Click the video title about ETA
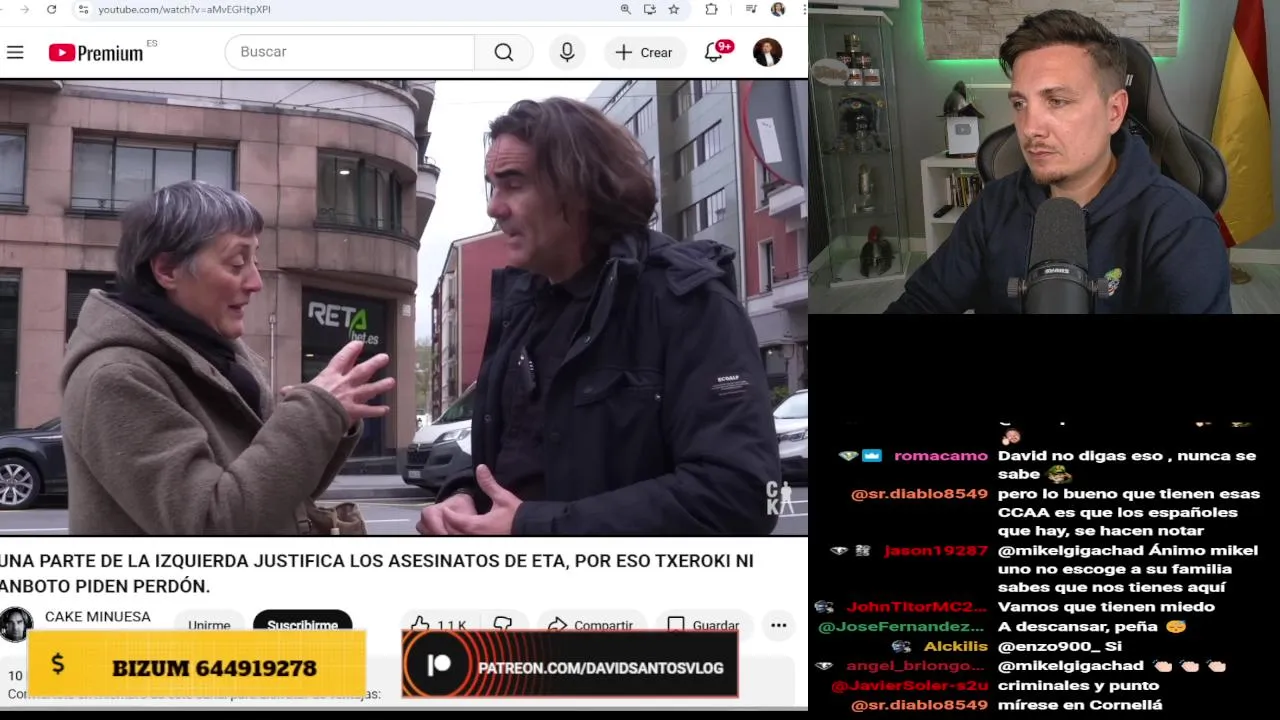Screen dimensions: 1280x720 pos(377,574)
